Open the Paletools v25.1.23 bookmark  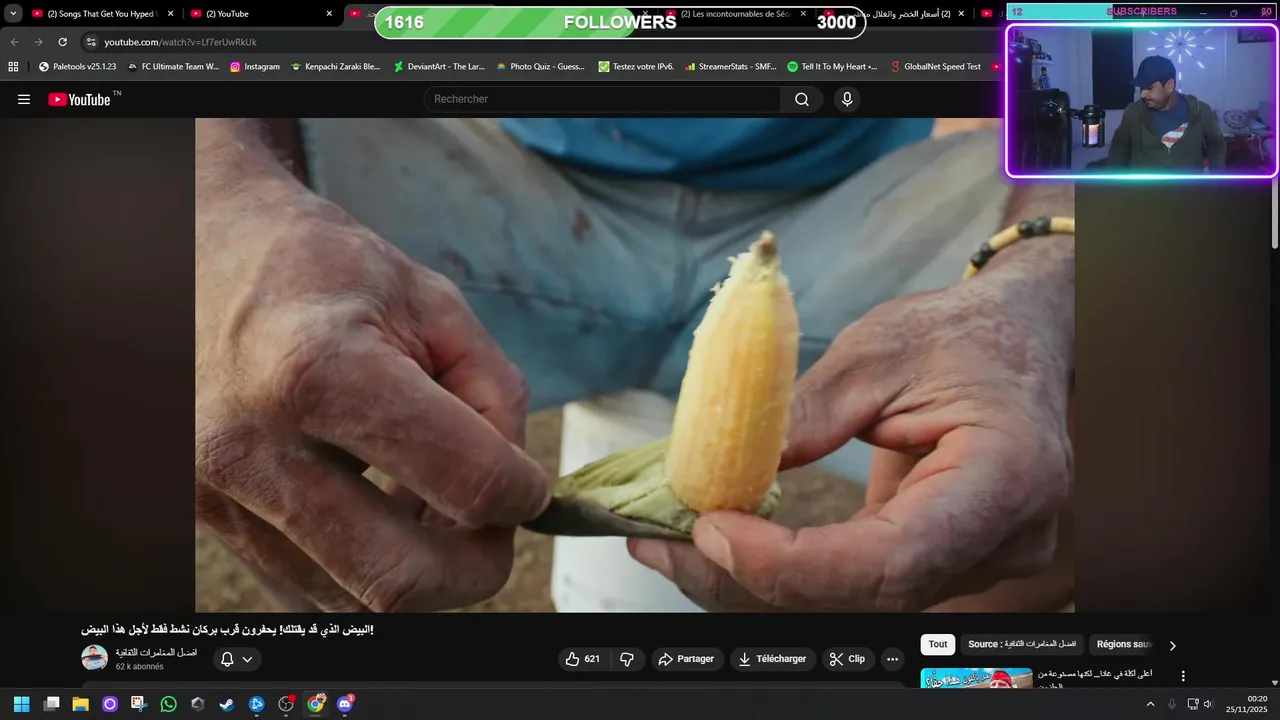(77, 67)
